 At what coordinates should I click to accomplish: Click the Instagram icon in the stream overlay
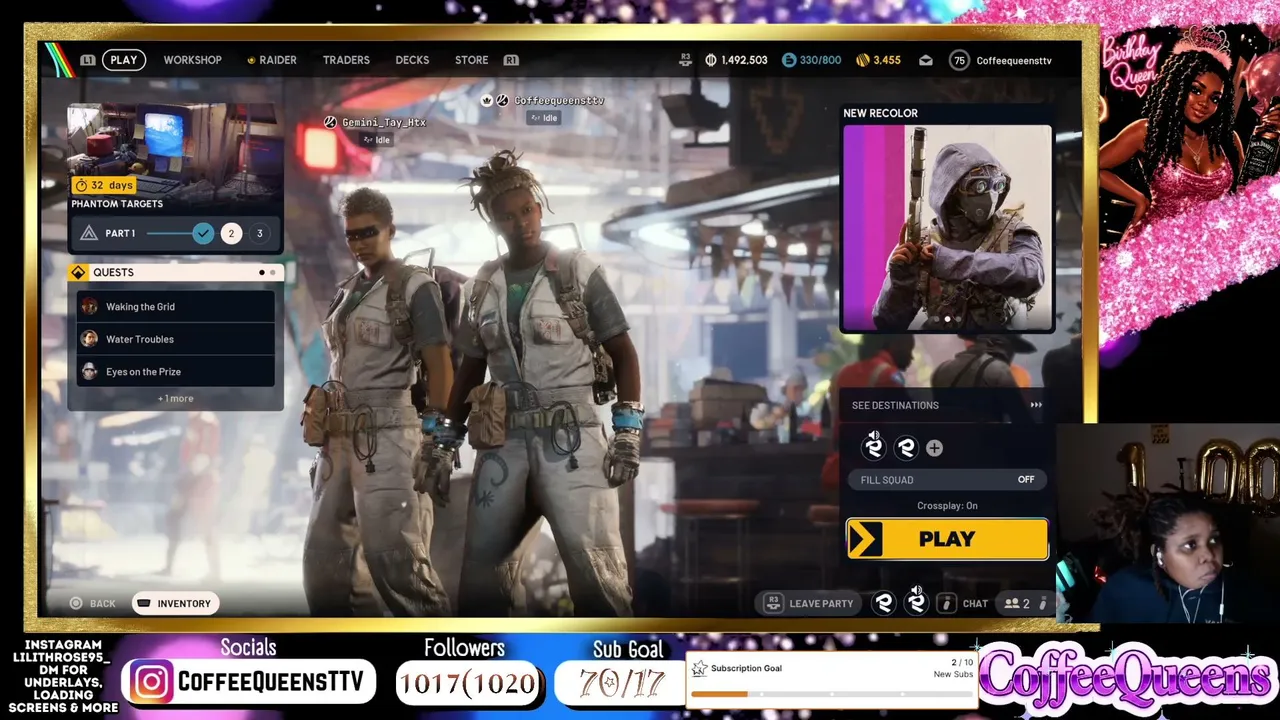151,682
